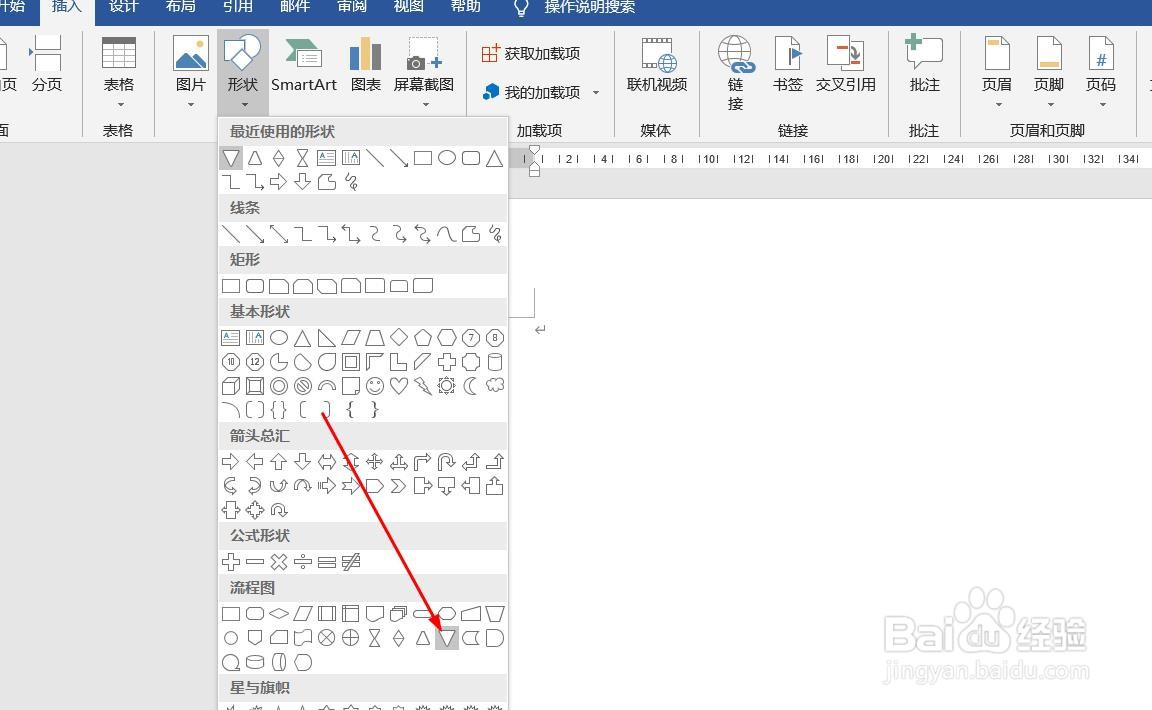1152x710 pixels.
Task: Expand My Add-ins (我的加载项) arrow
Action: pos(596,93)
